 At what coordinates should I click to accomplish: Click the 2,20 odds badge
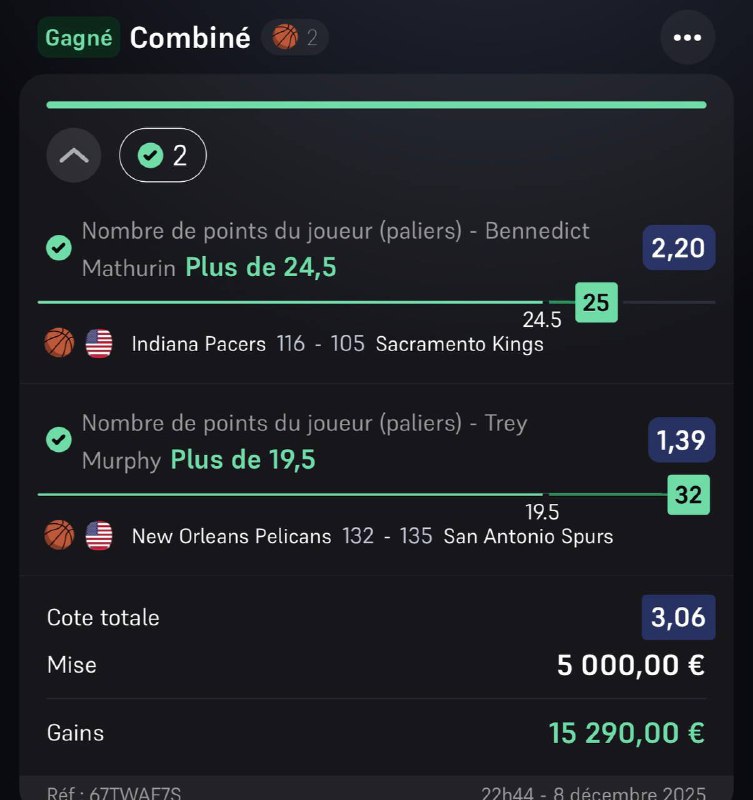click(678, 247)
